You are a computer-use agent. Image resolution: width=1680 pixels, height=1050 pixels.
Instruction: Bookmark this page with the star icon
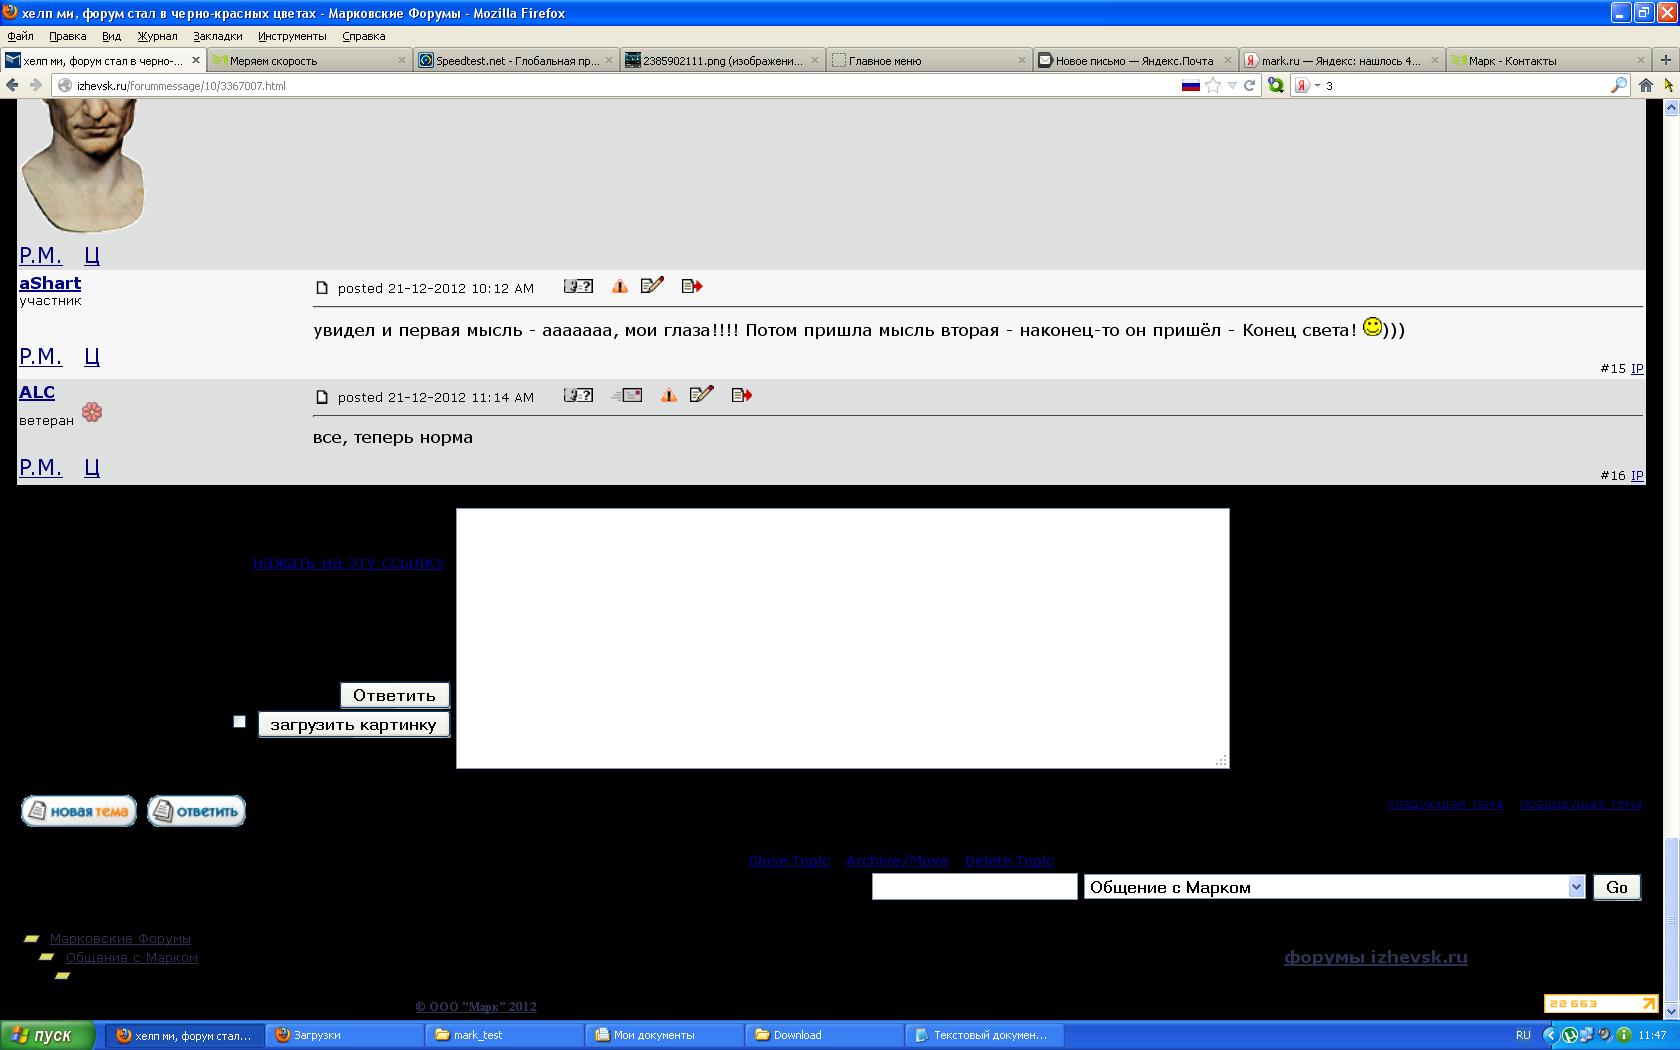click(1213, 86)
